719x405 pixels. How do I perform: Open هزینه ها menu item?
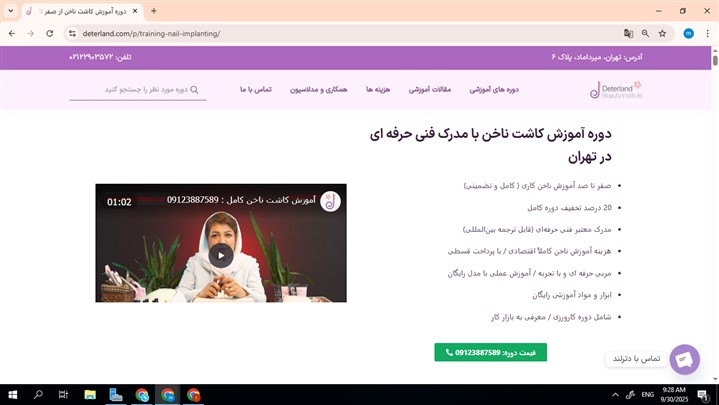click(378, 89)
